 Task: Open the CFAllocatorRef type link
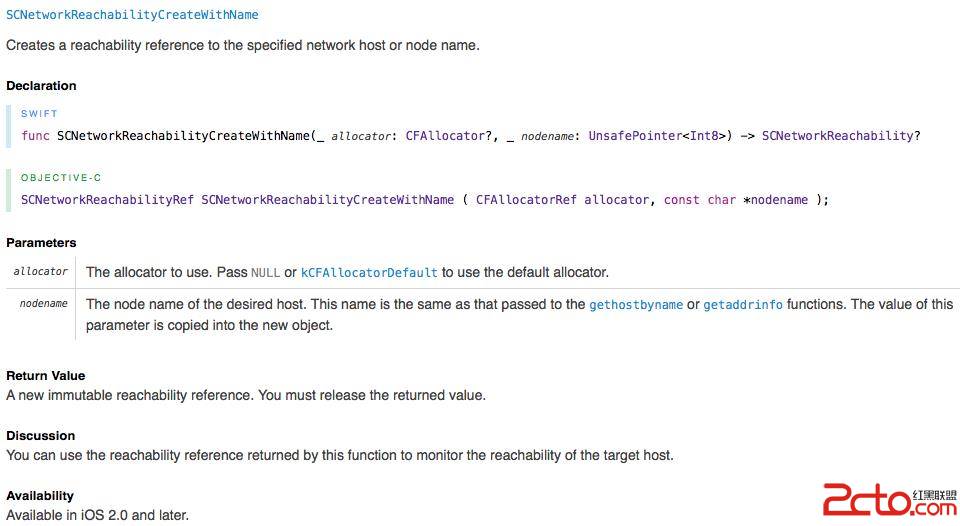pos(526,200)
